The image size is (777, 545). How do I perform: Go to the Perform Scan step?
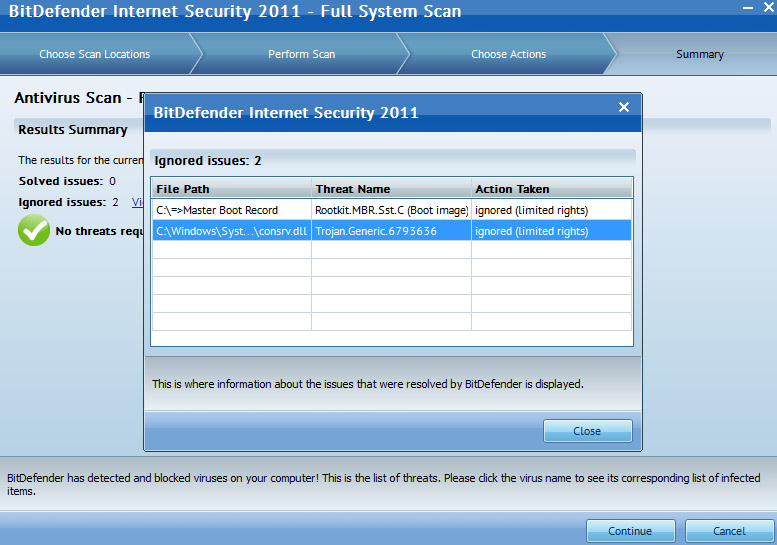click(302, 54)
